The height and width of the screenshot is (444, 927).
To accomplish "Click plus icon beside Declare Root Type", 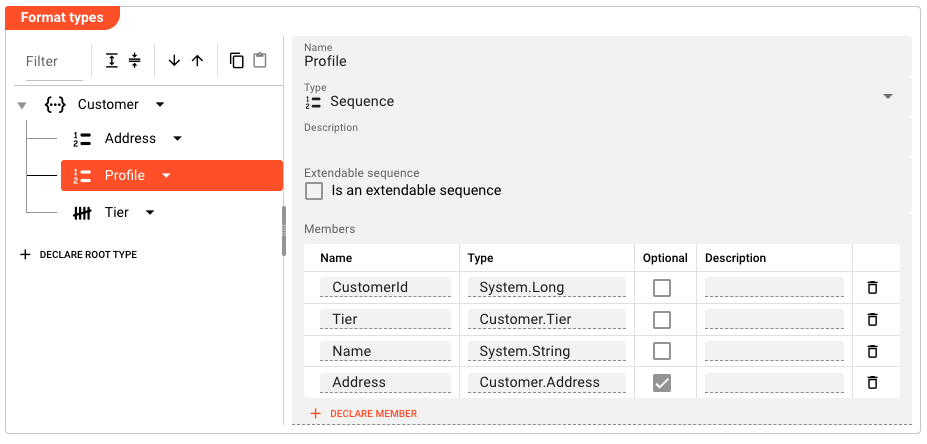I will (25, 255).
